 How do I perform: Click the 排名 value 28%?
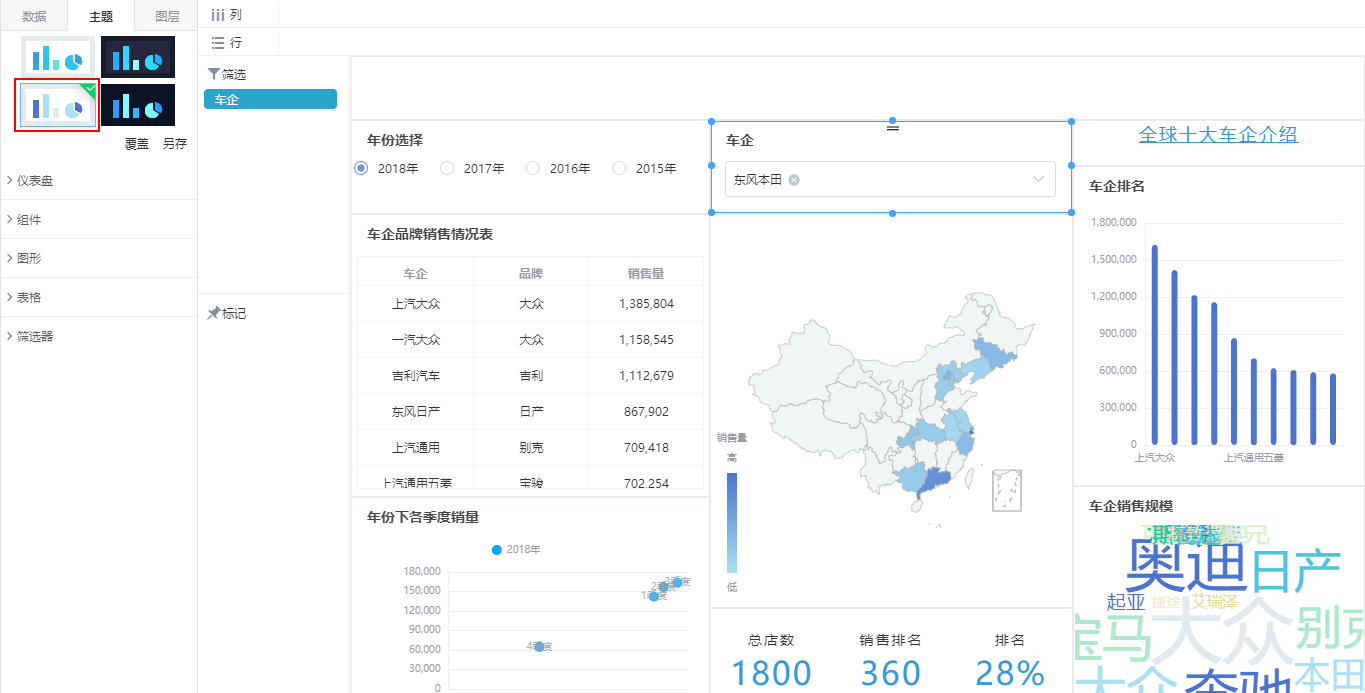click(x=1010, y=673)
